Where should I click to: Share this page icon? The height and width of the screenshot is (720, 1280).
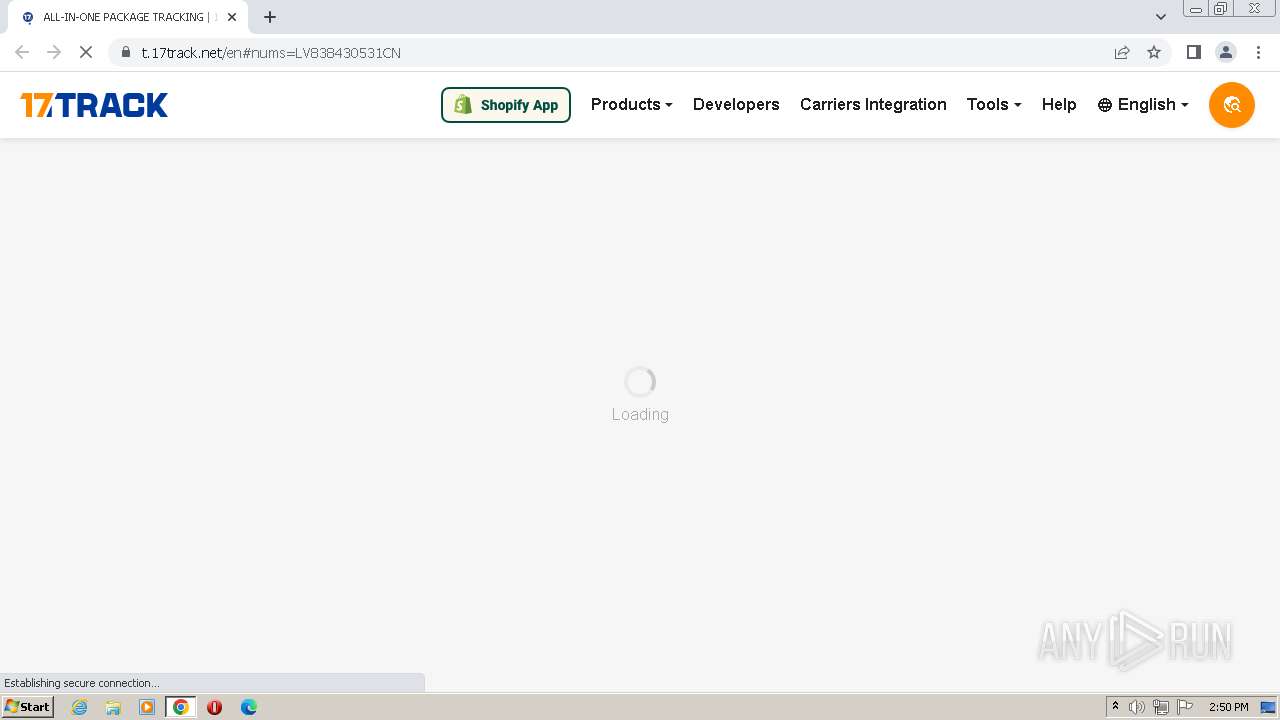pyautogui.click(x=1122, y=52)
